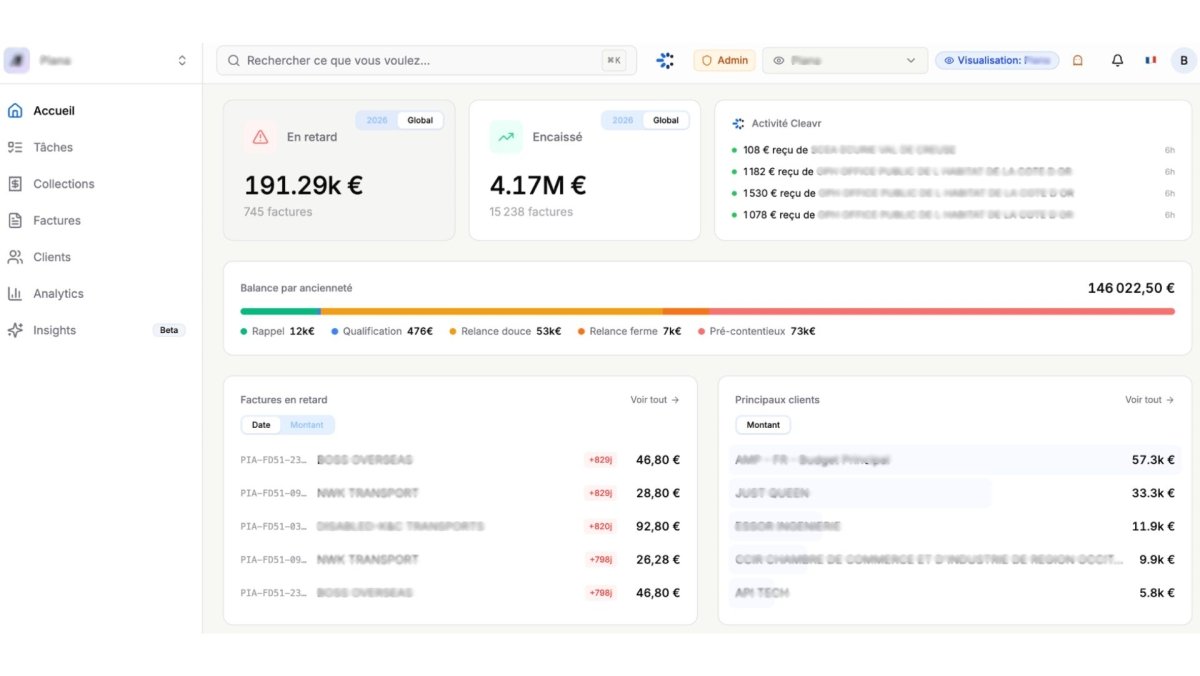Open the visualisation dropdown with eye icon
The width and height of the screenshot is (1200, 676).
click(844, 60)
